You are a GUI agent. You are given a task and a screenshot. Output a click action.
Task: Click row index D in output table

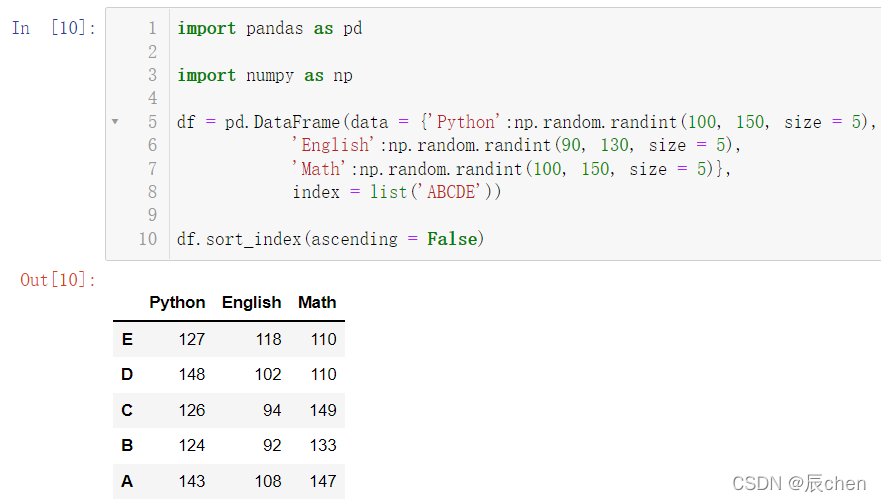127,374
